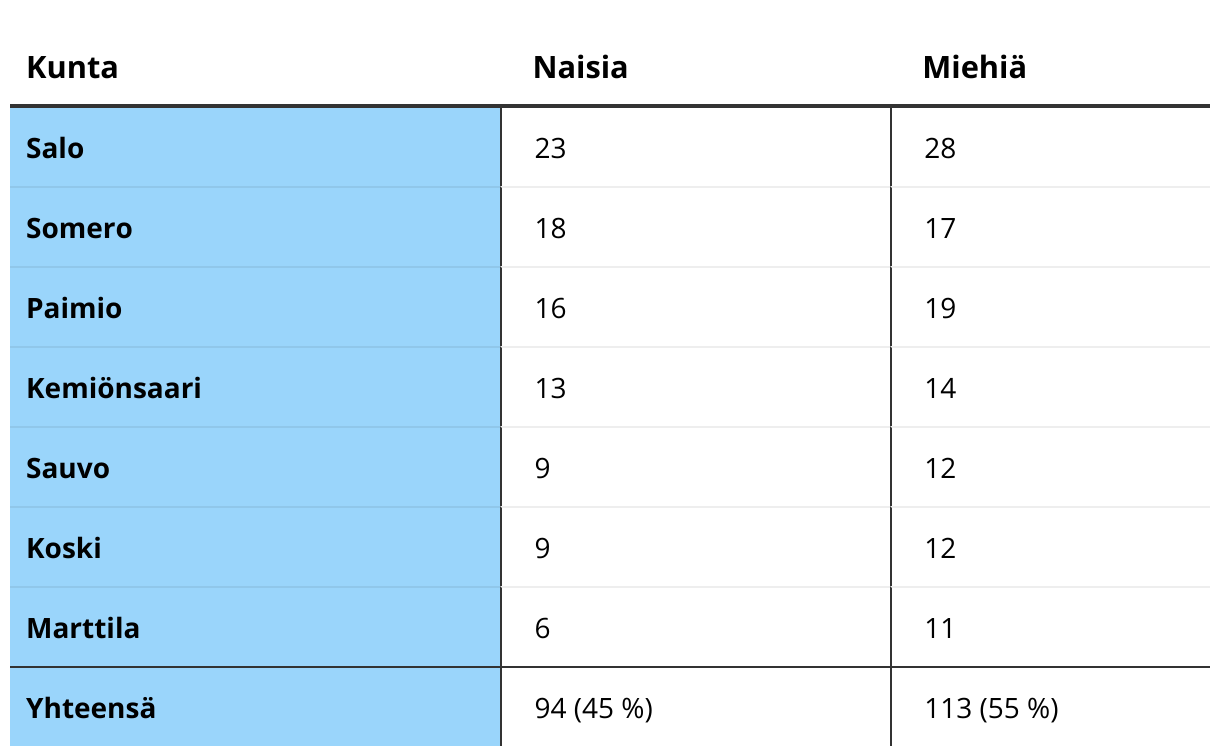Click Kemiönsaari's Naisia value 13
Image resolution: width=1220 pixels, height=756 pixels.
point(550,388)
